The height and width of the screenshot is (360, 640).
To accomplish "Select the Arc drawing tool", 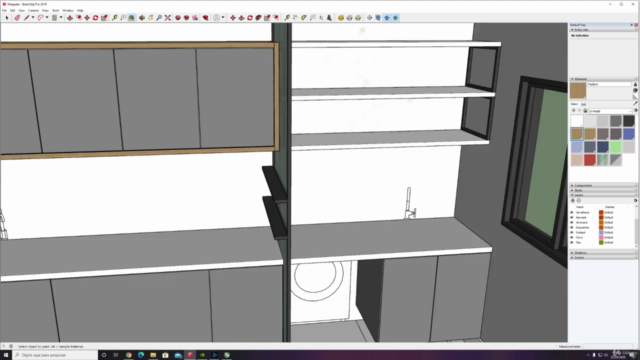I will click(40, 18).
